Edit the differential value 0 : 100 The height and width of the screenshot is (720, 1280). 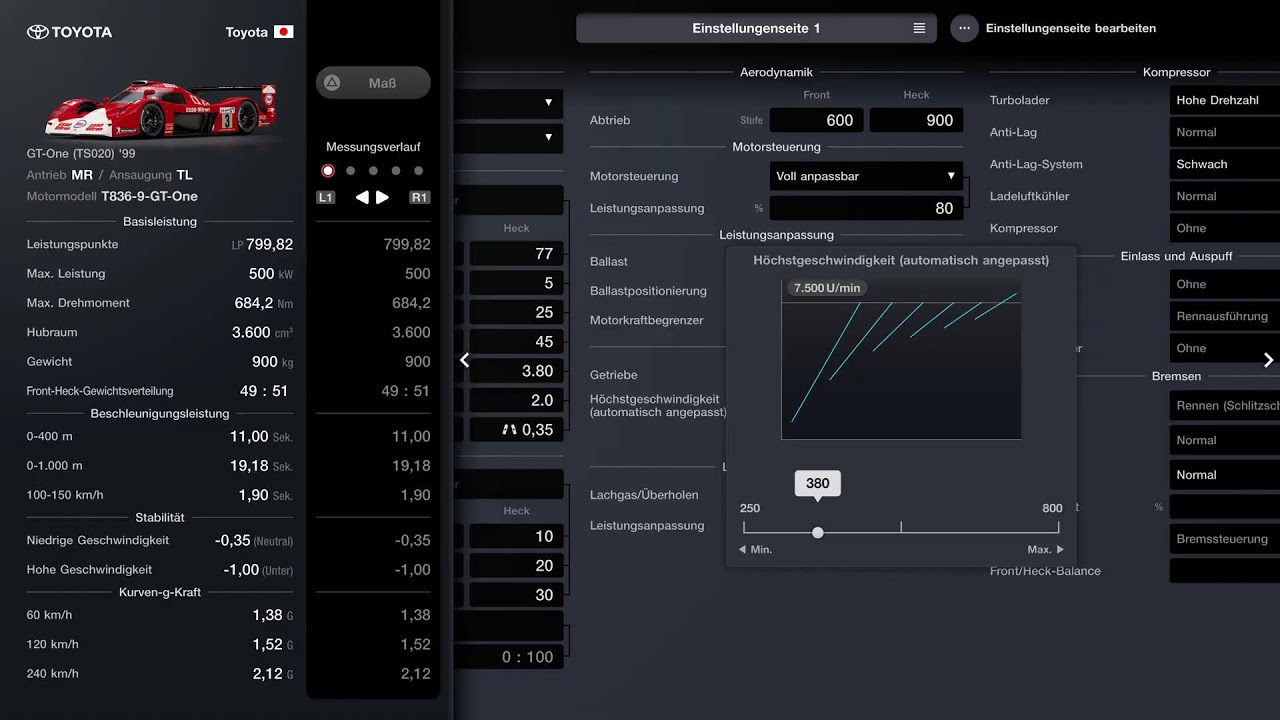pyautogui.click(x=510, y=657)
